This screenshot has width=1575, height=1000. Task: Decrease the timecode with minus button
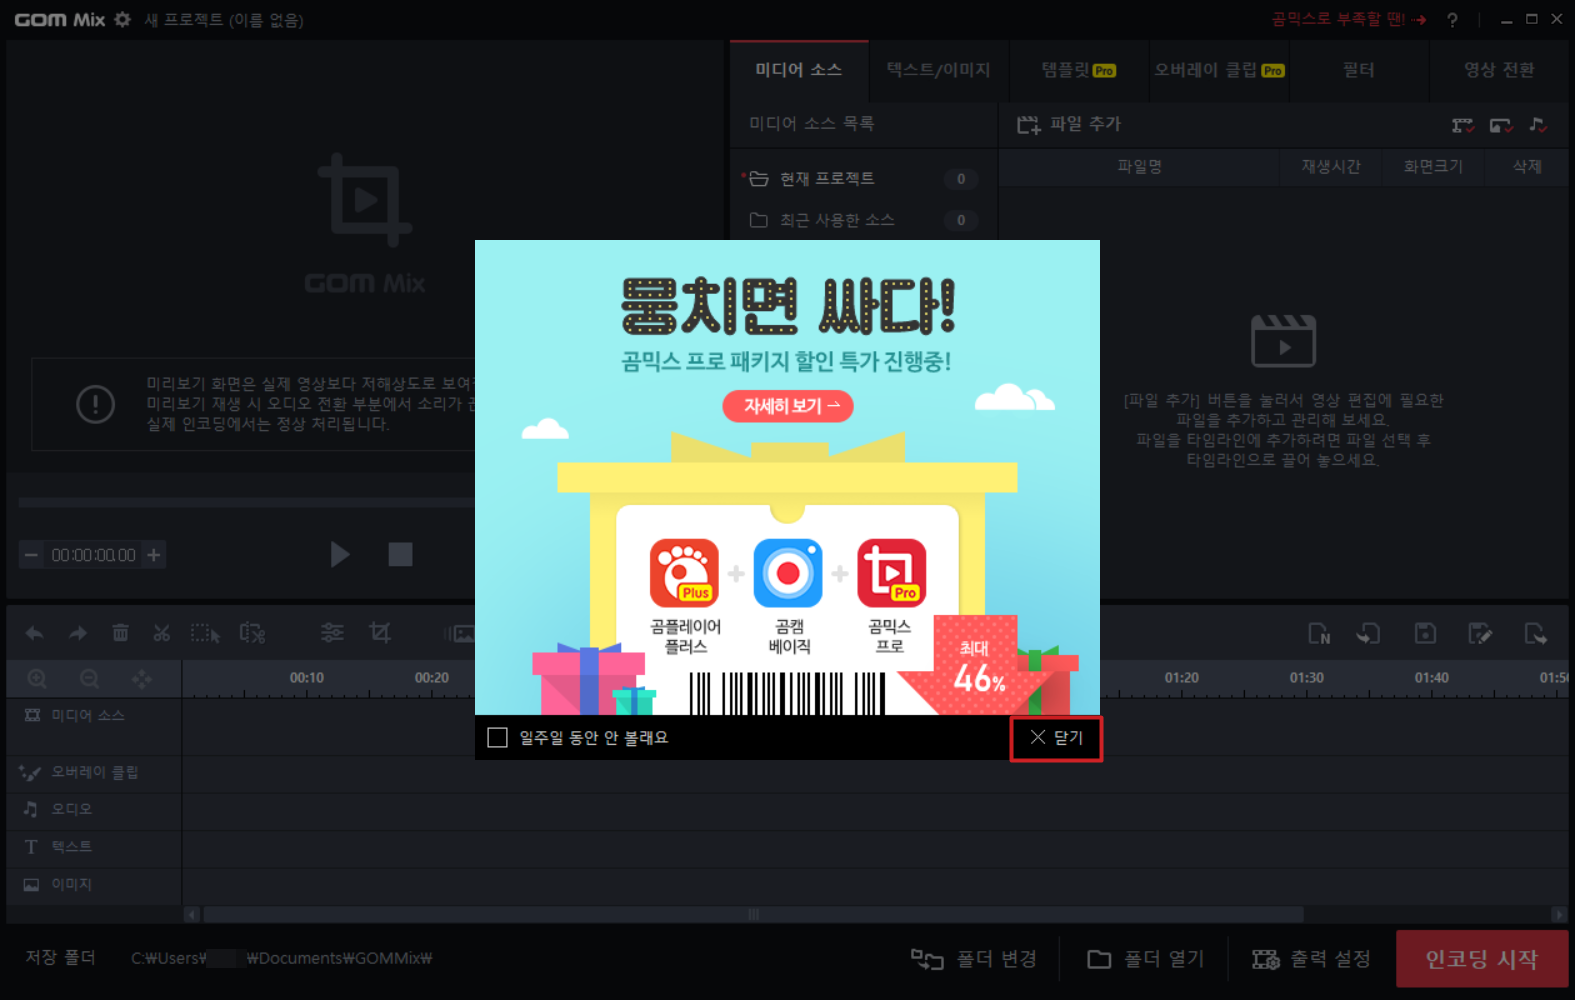pyautogui.click(x=32, y=555)
